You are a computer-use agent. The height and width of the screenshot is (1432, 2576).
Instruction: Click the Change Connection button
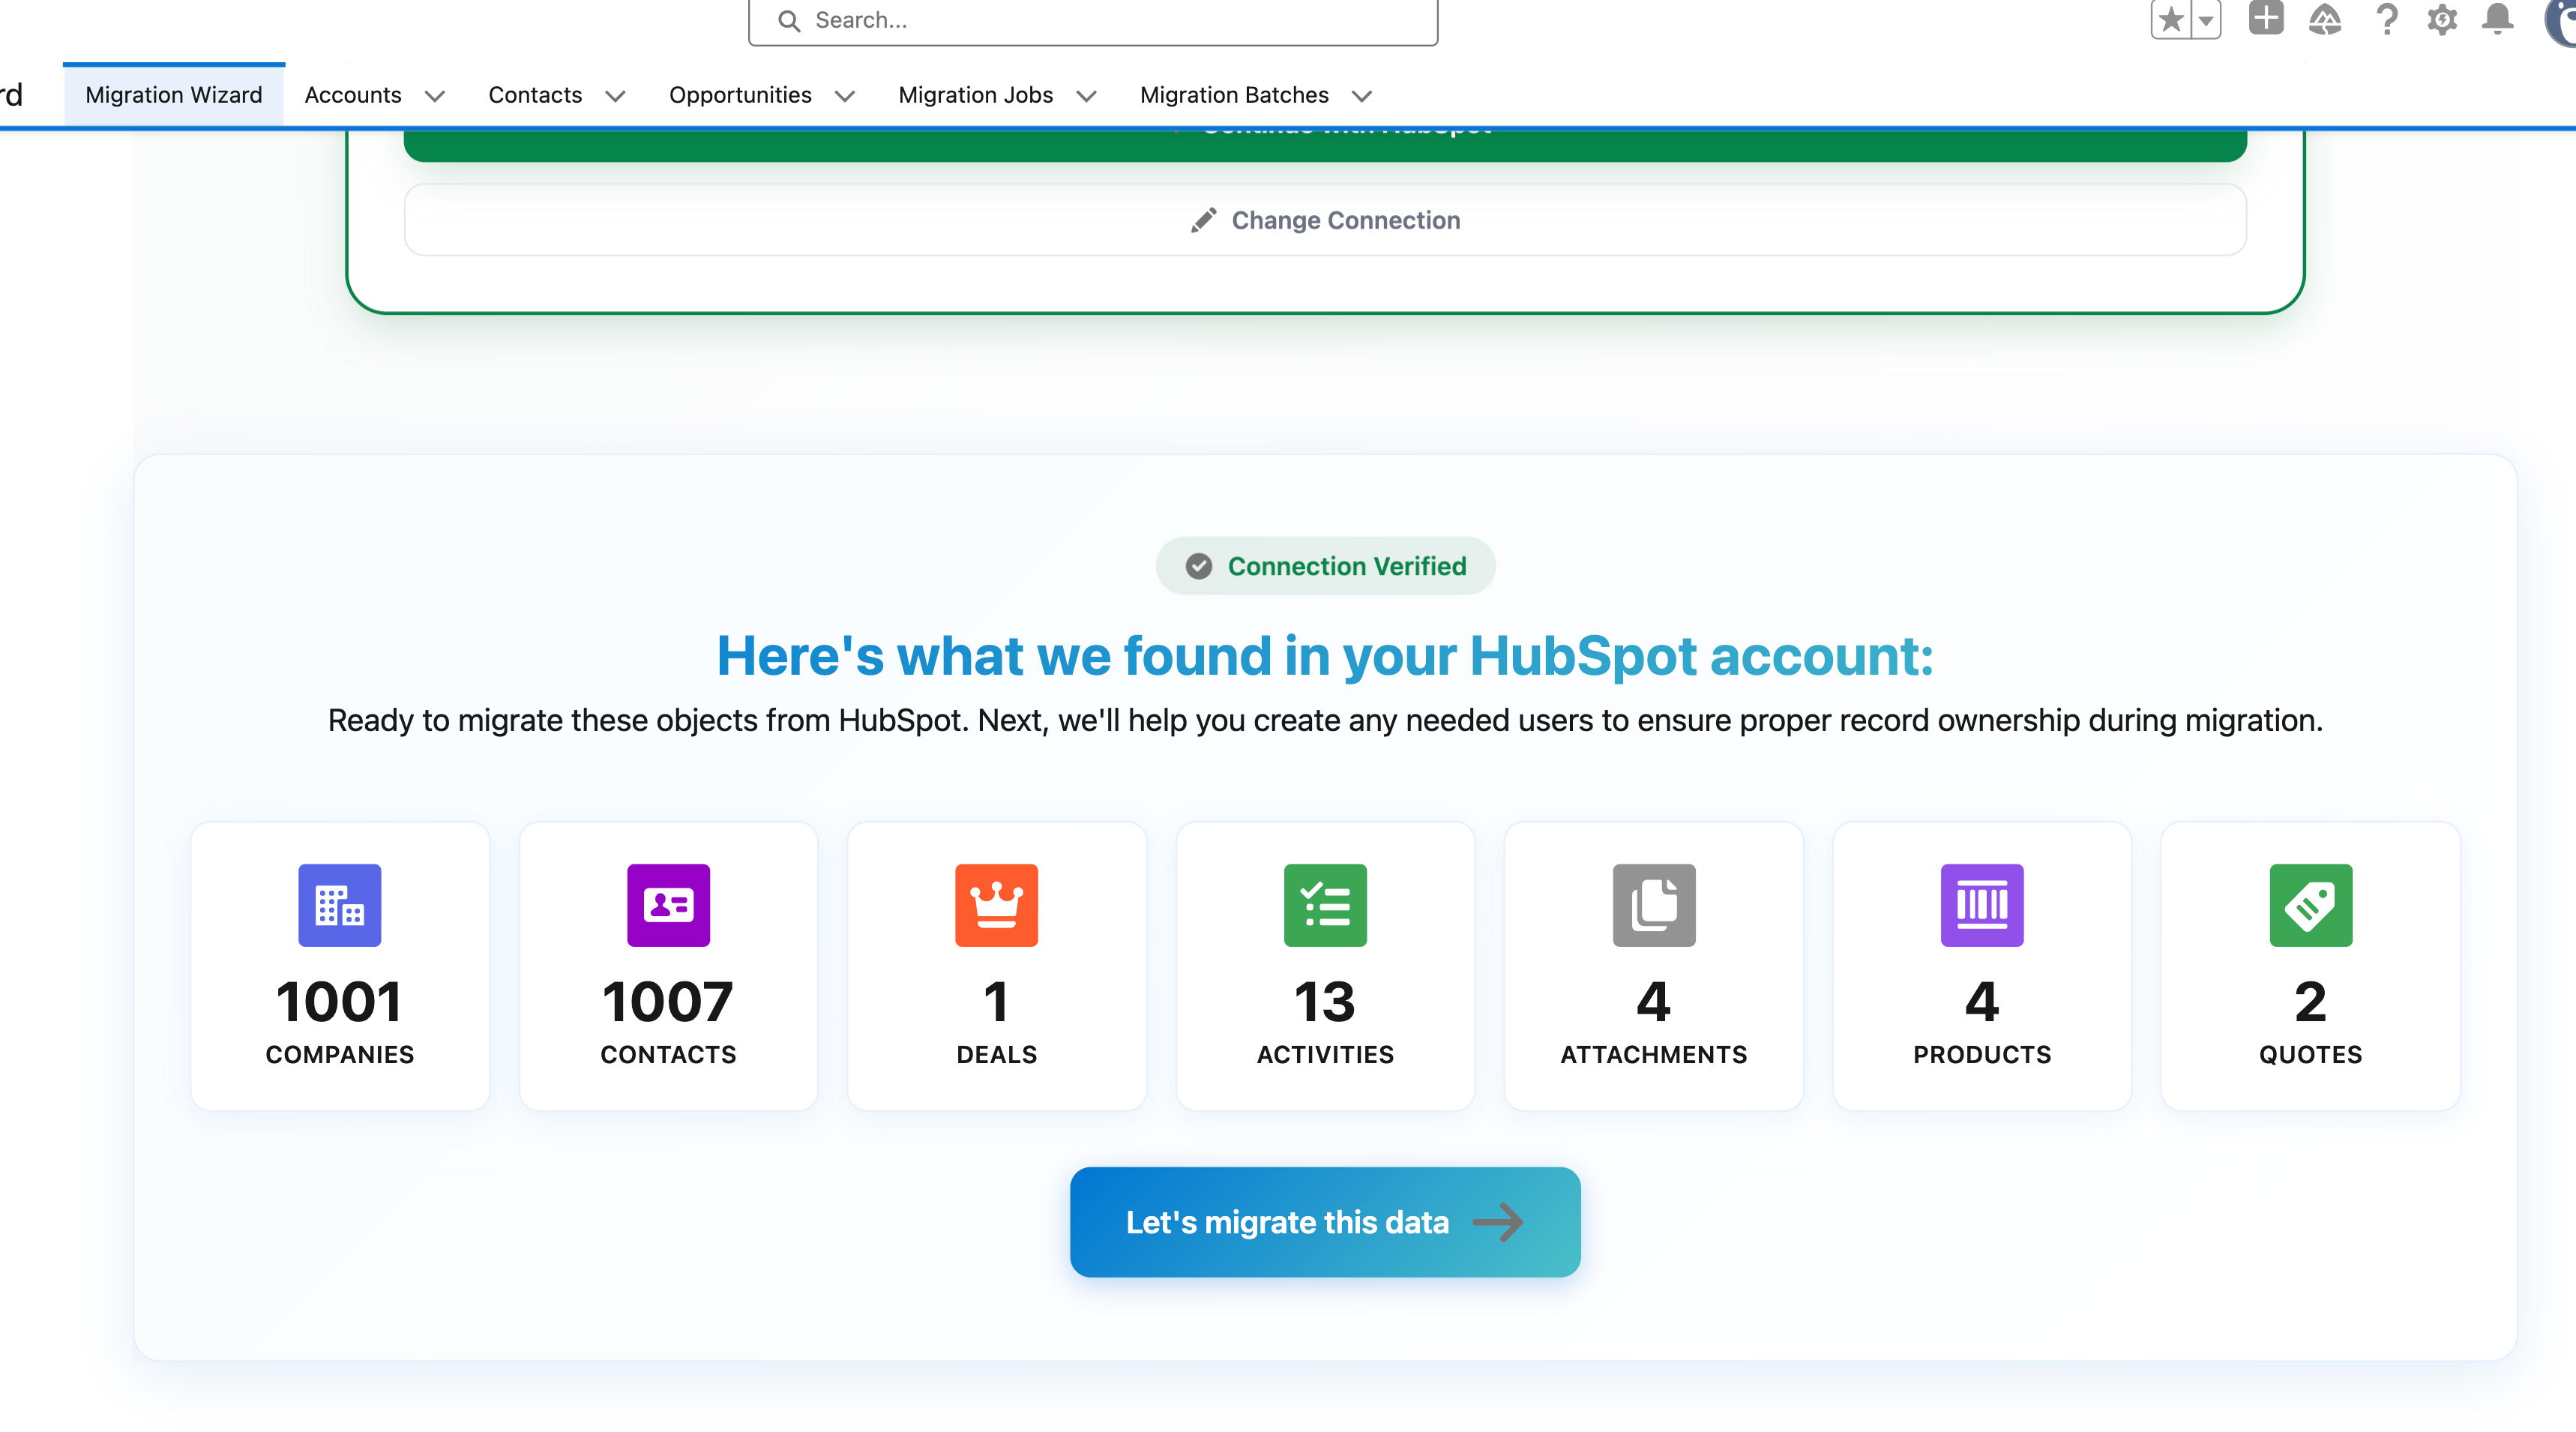(x=1325, y=219)
